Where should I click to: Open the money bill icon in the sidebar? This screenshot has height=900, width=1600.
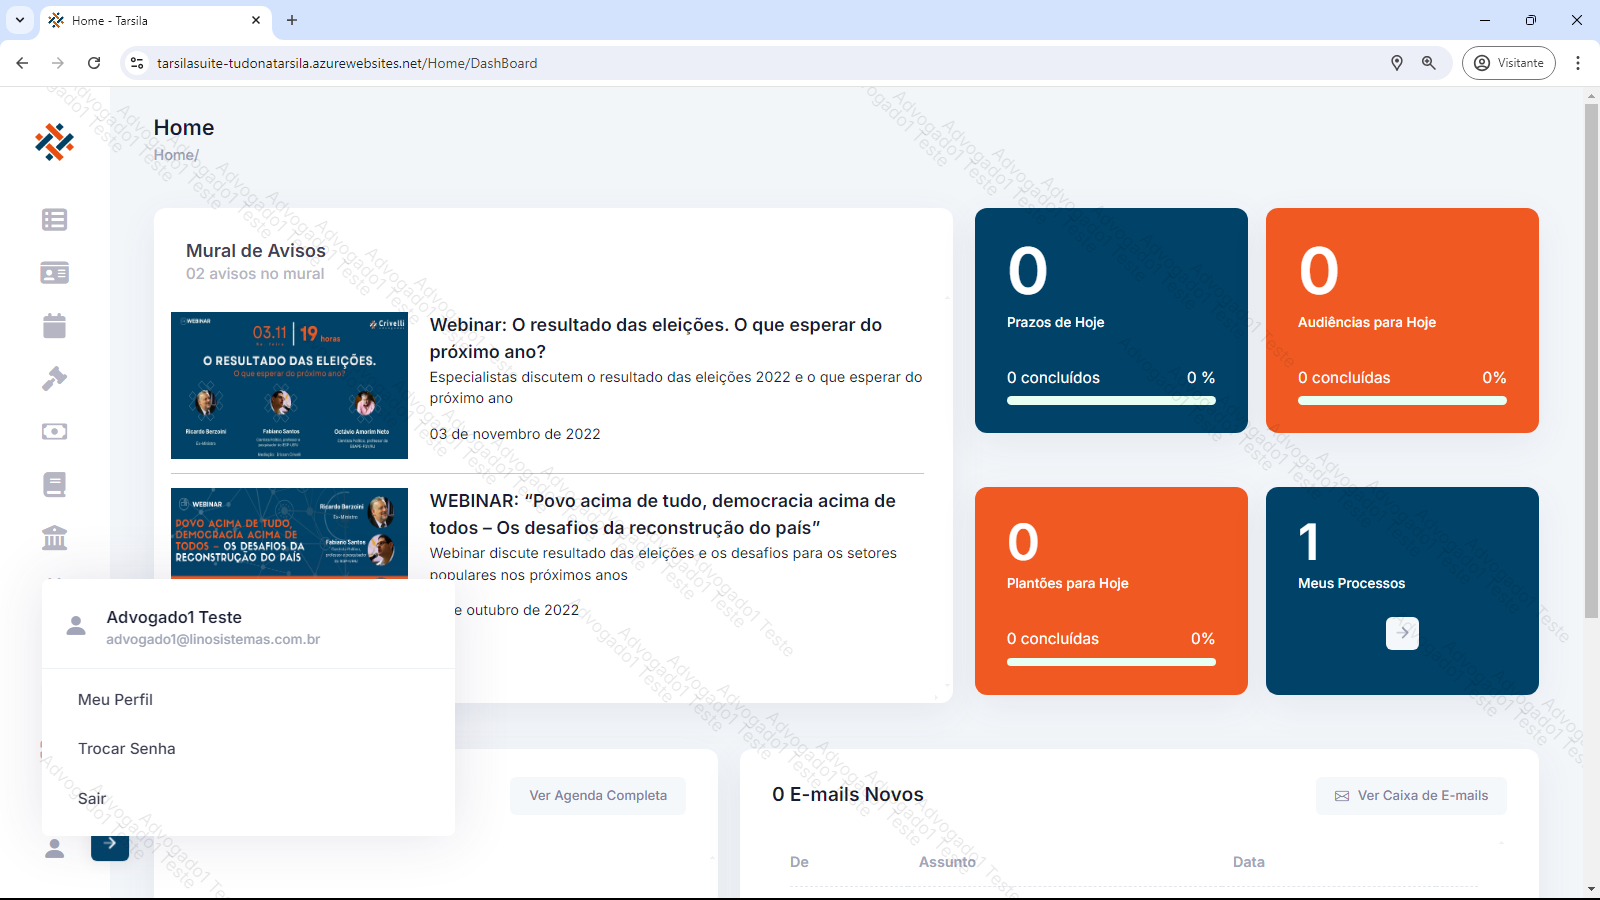tap(55, 432)
